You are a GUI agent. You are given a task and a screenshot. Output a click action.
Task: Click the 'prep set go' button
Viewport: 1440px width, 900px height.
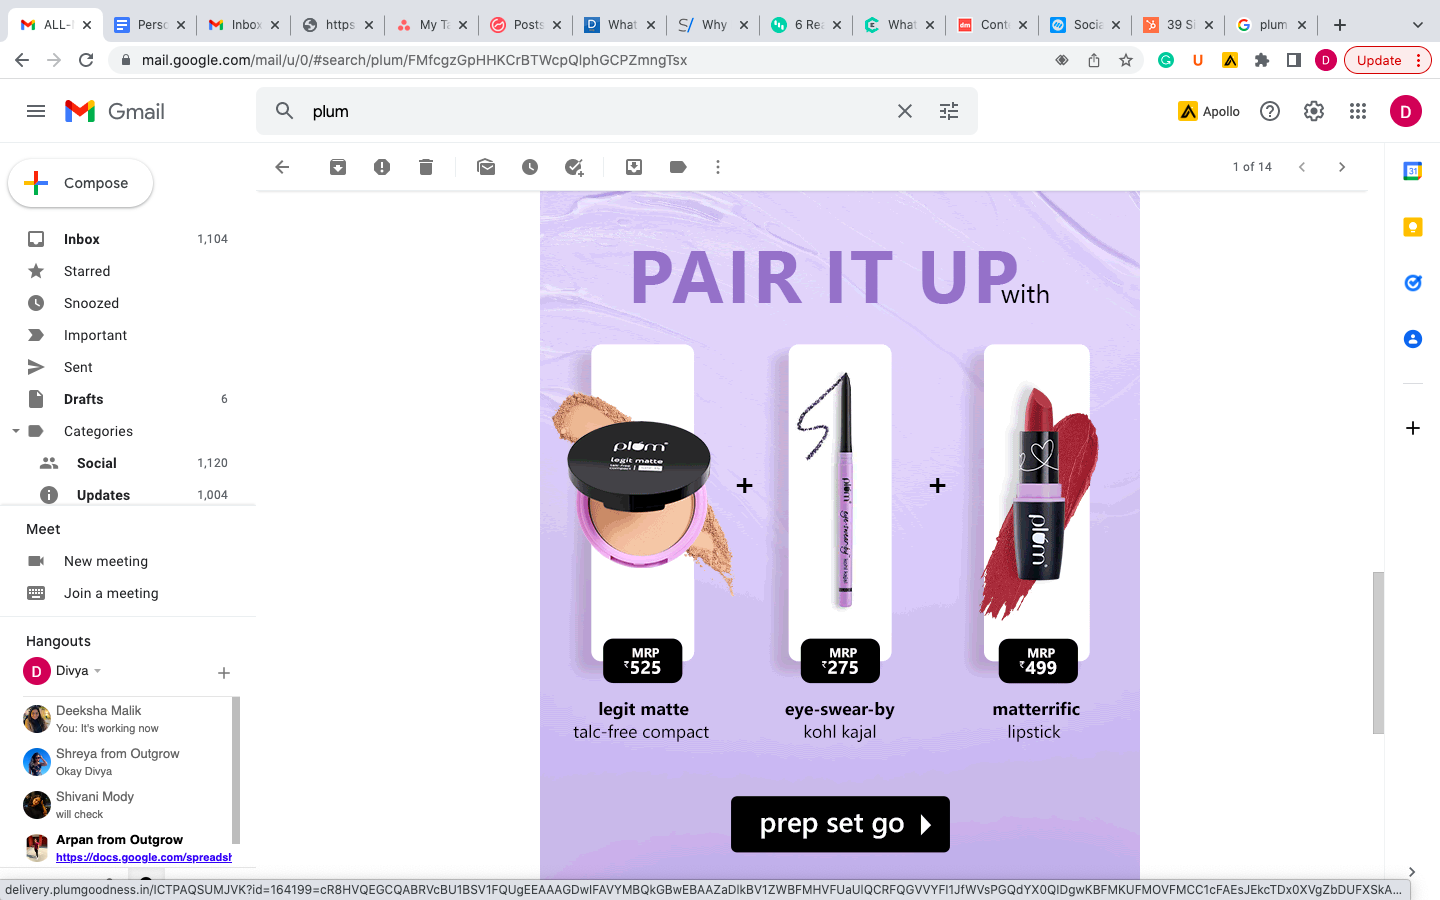[x=840, y=824]
